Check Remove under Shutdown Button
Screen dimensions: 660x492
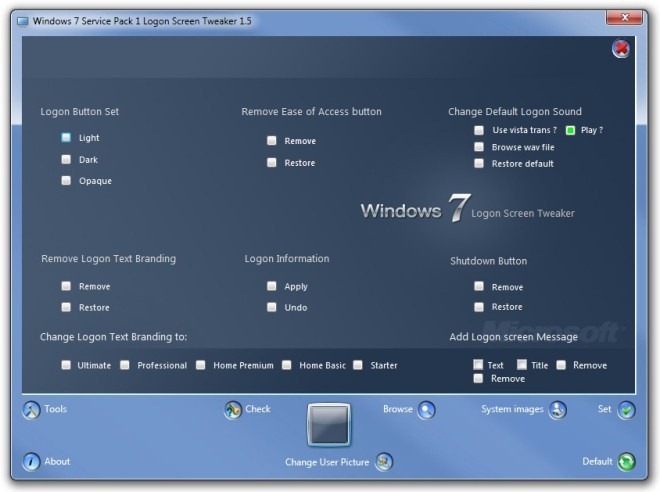pyautogui.click(x=479, y=286)
